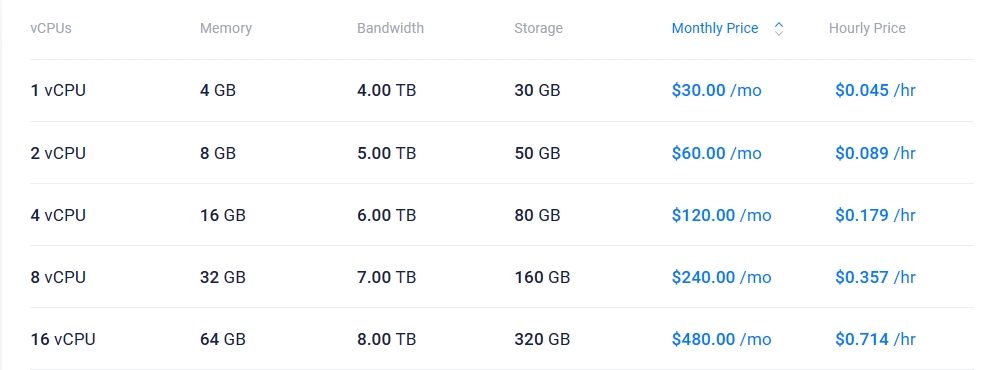Click the $0.714 /hr hourly price
The width and height of the screenshot is (992, 370).
pos(876,339)
